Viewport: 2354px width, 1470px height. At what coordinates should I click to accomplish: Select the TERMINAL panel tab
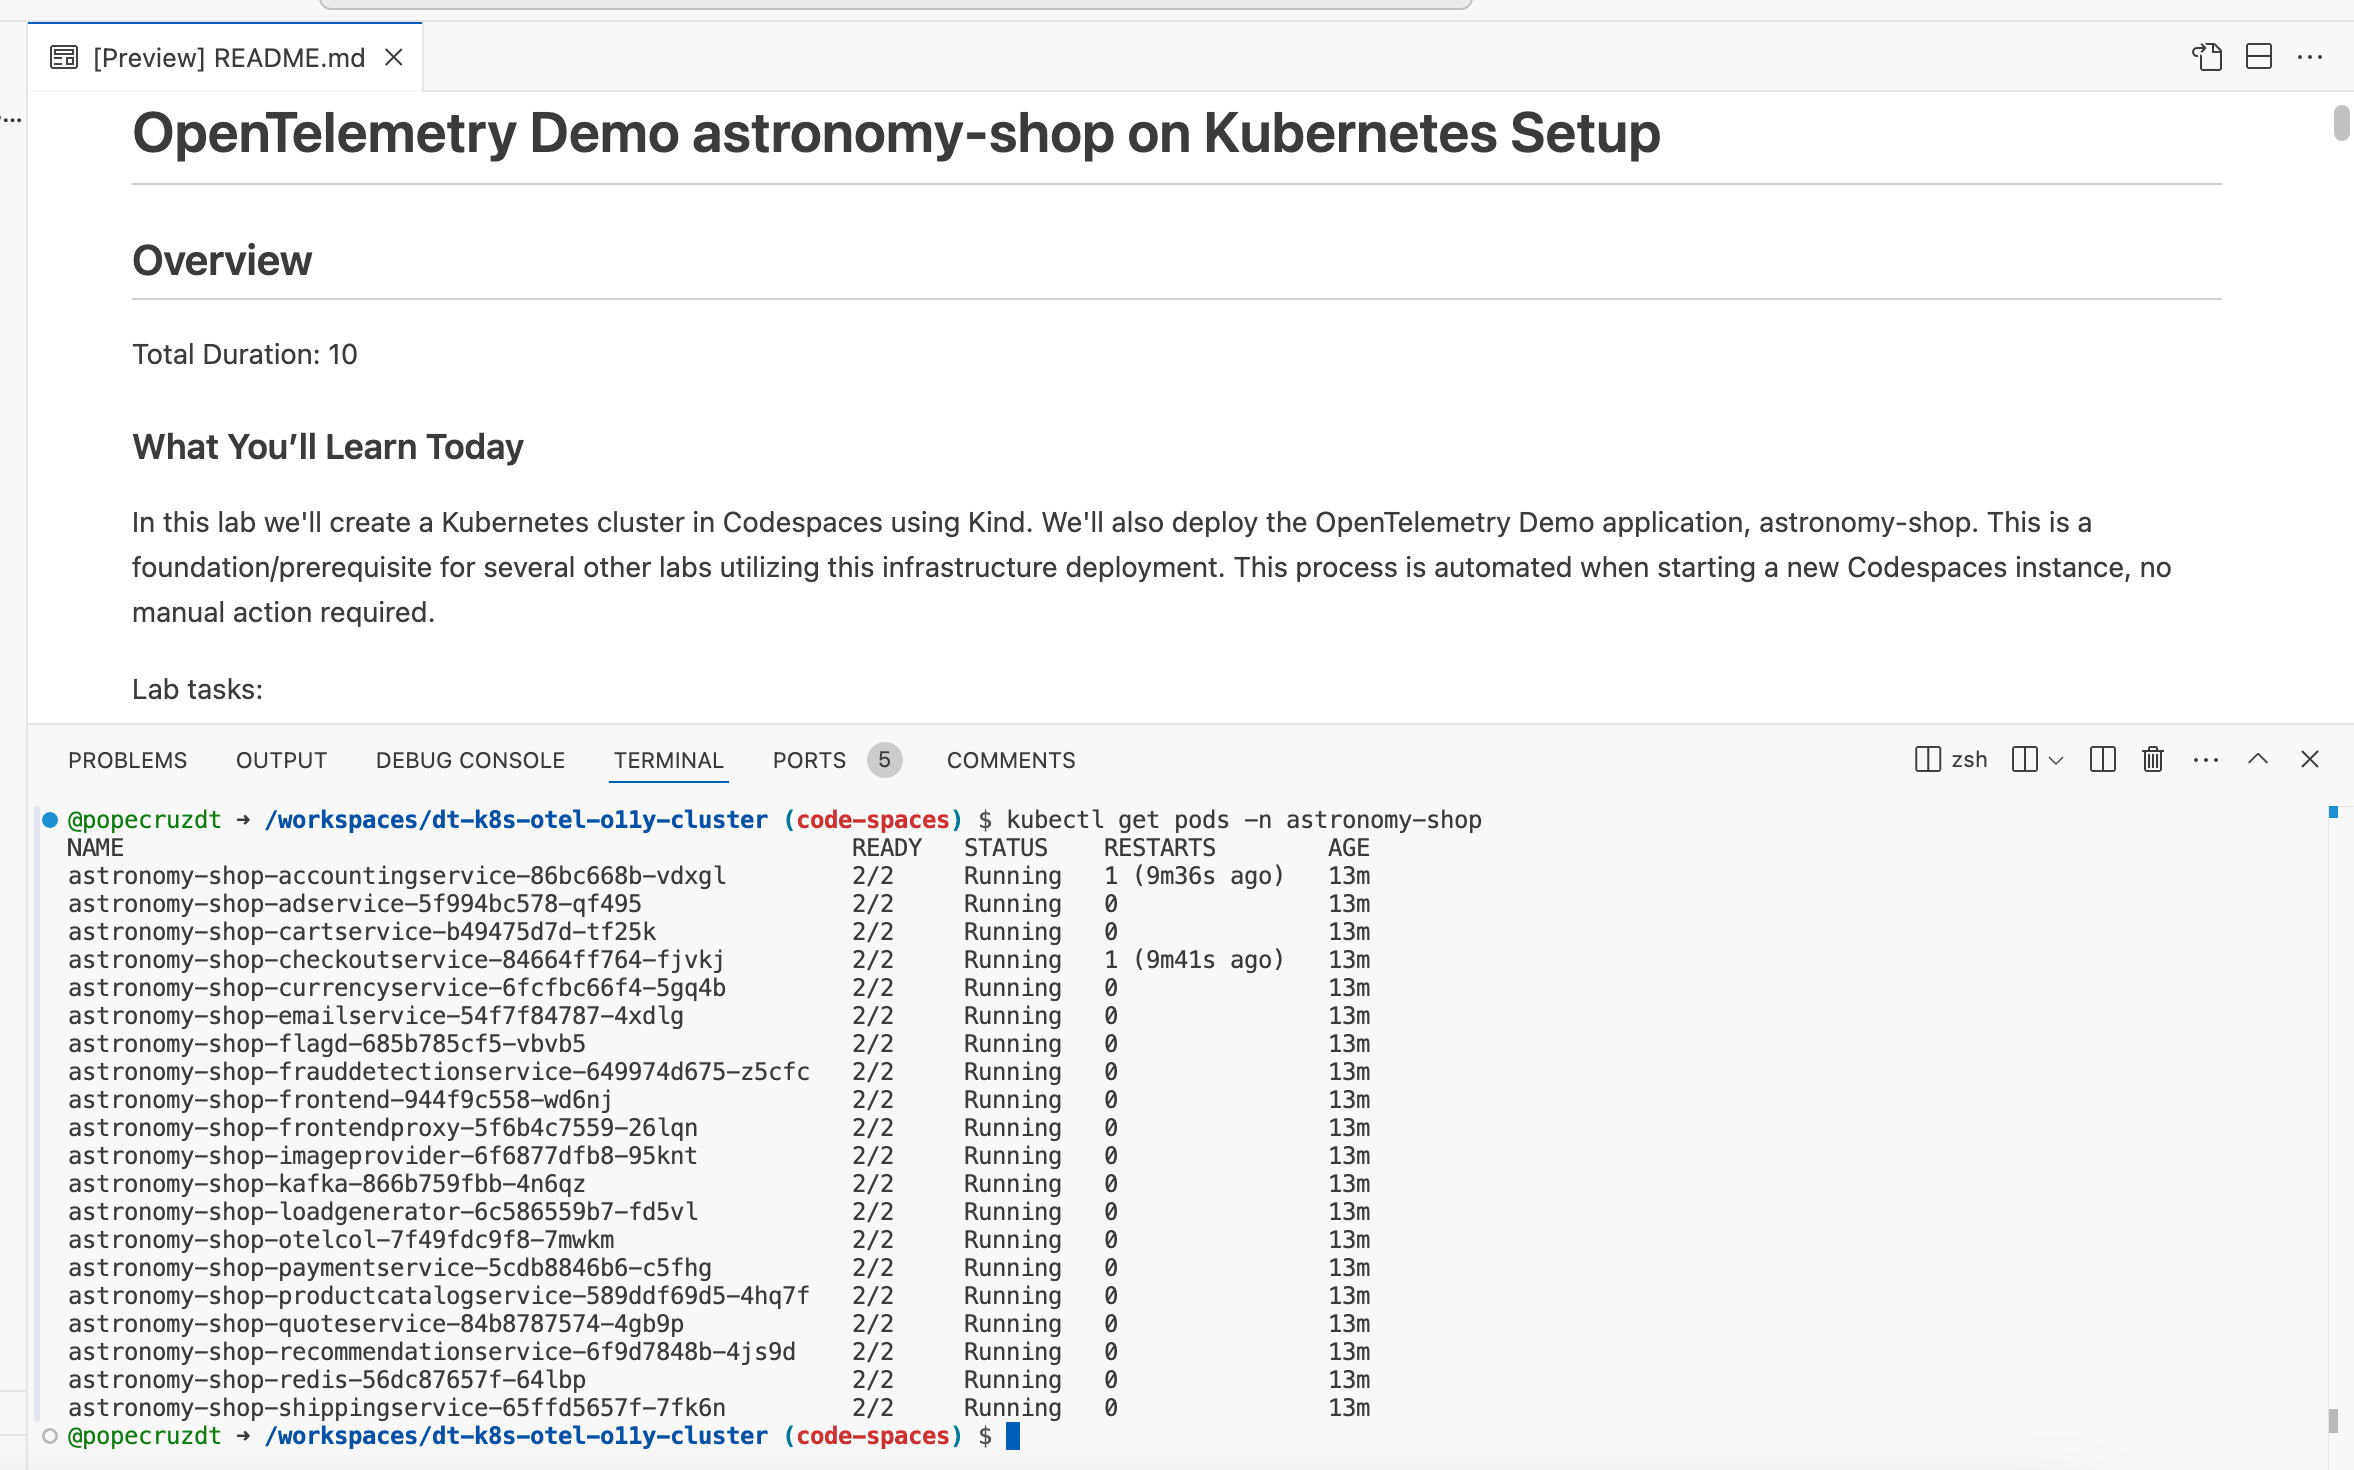[668, 760]
